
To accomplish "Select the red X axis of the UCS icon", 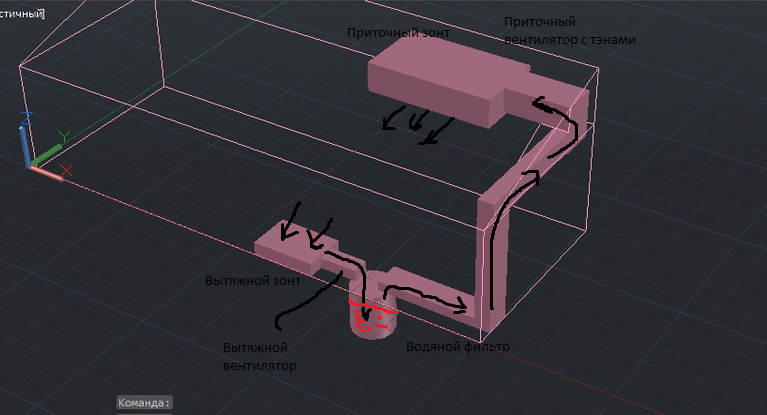I will [49, 173].
